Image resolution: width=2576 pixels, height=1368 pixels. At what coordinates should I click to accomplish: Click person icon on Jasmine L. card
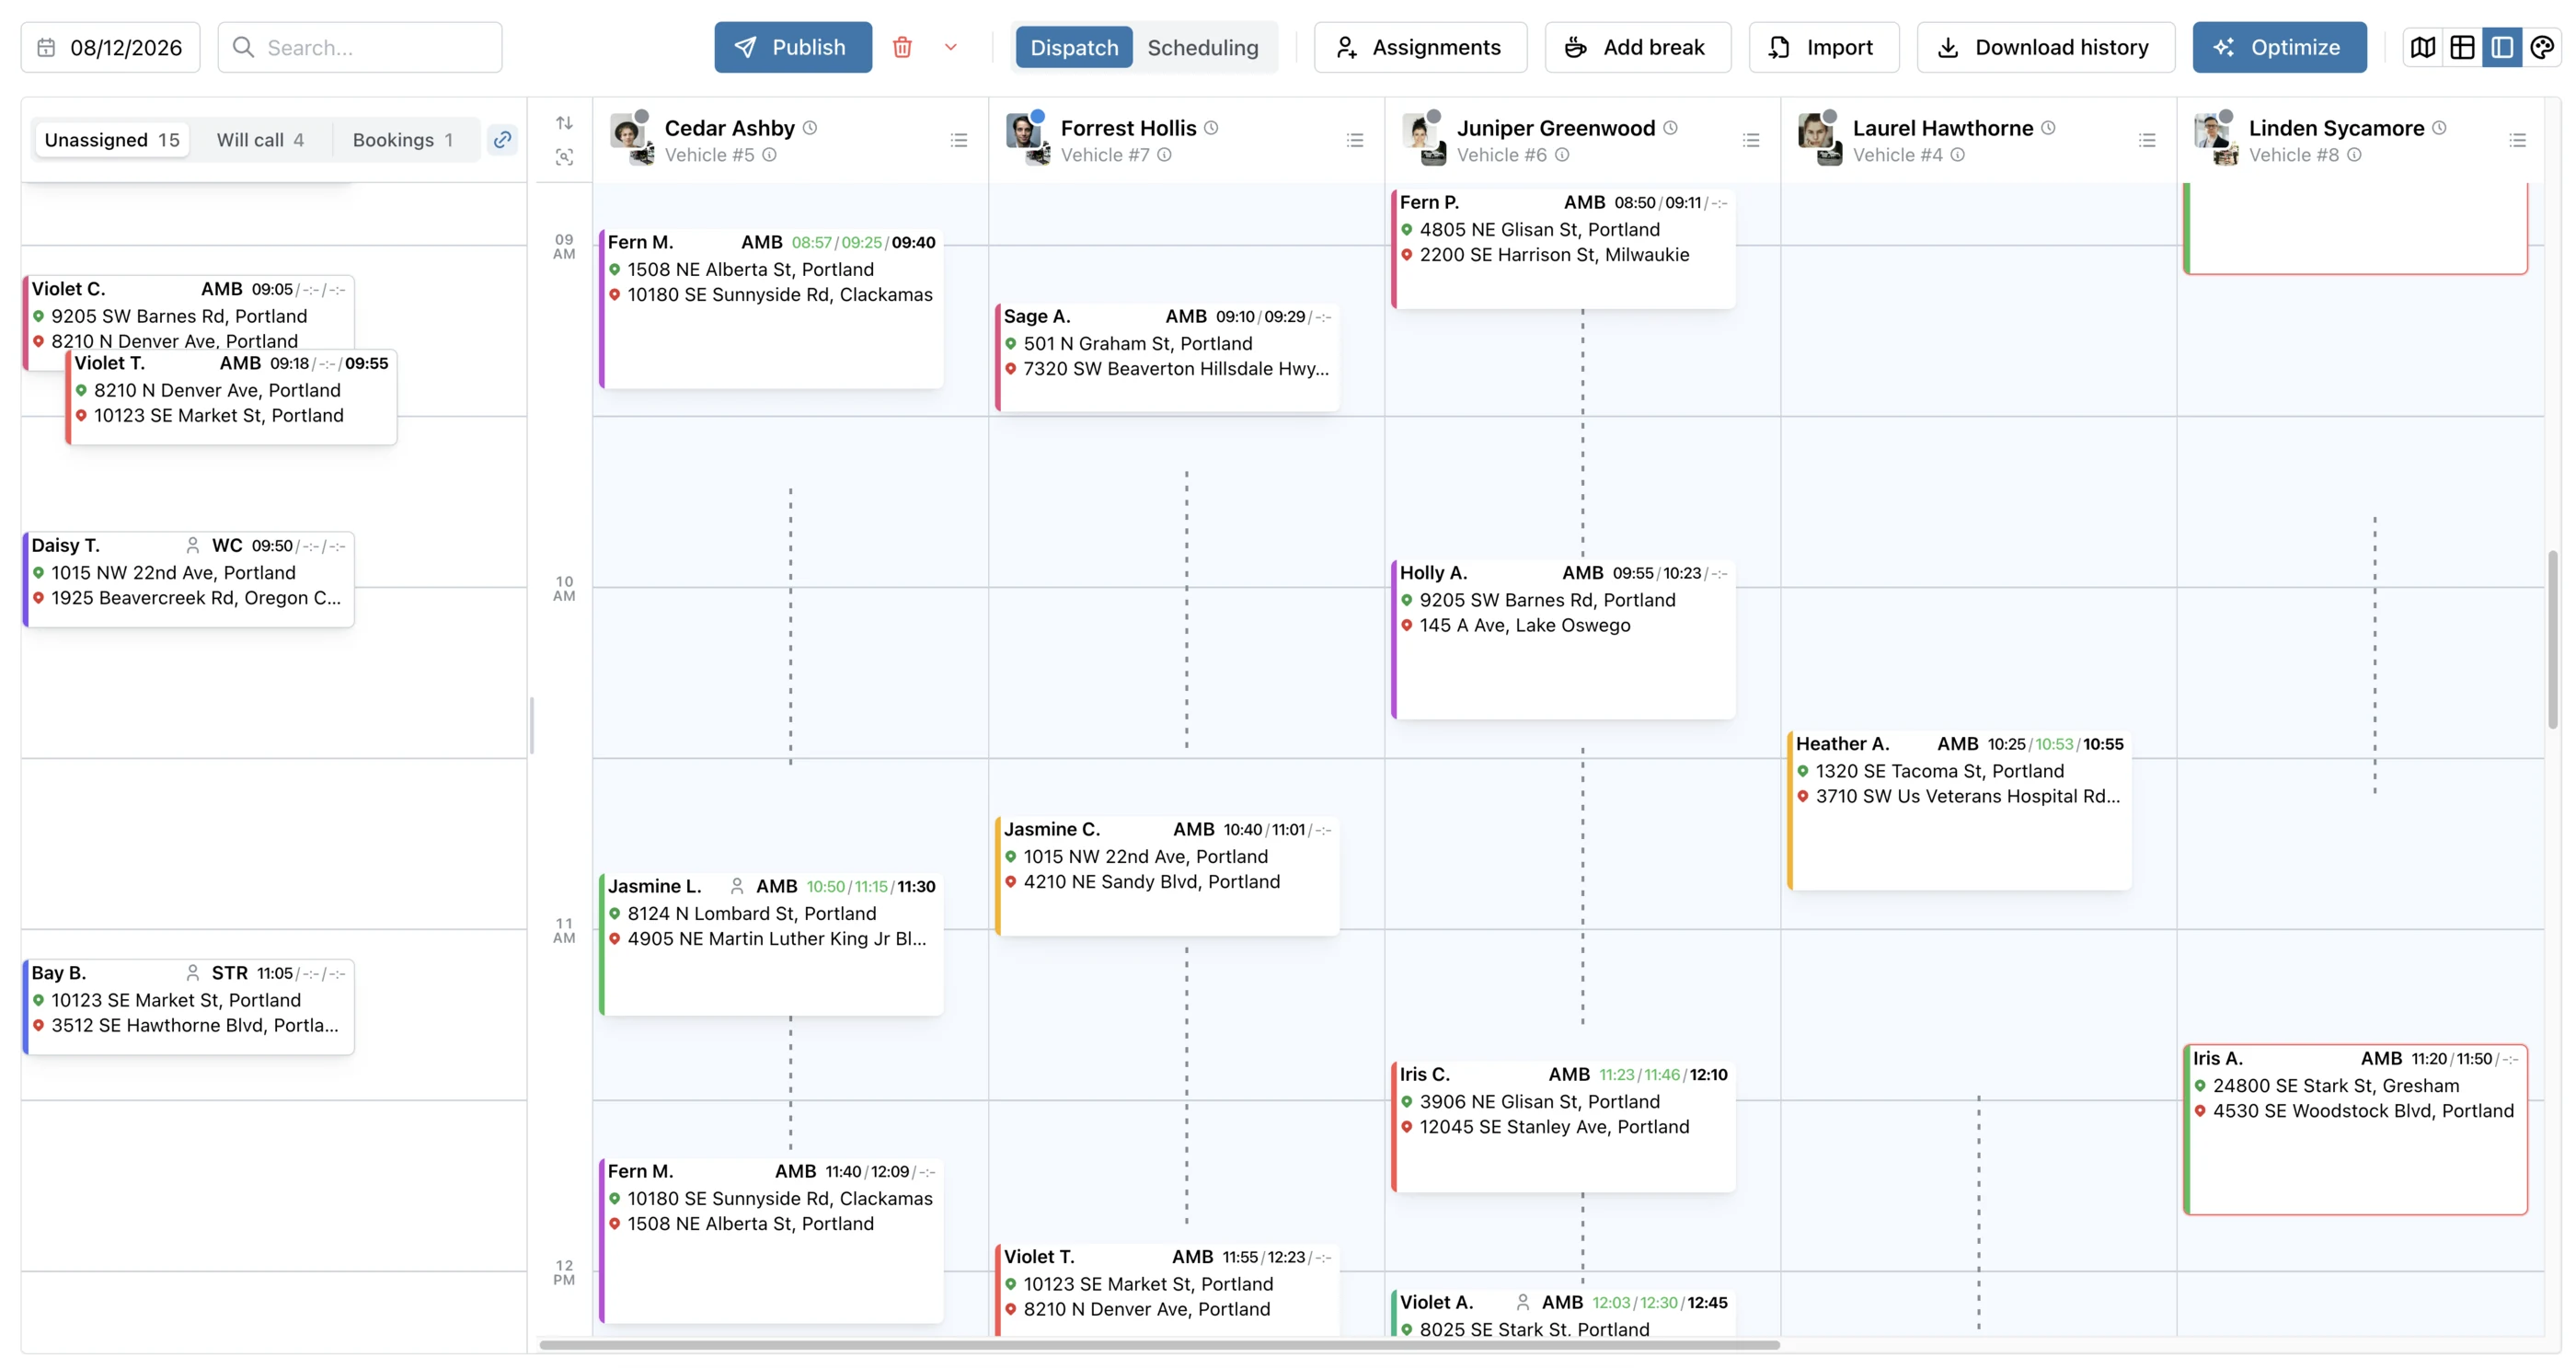(x=737, y=886)
